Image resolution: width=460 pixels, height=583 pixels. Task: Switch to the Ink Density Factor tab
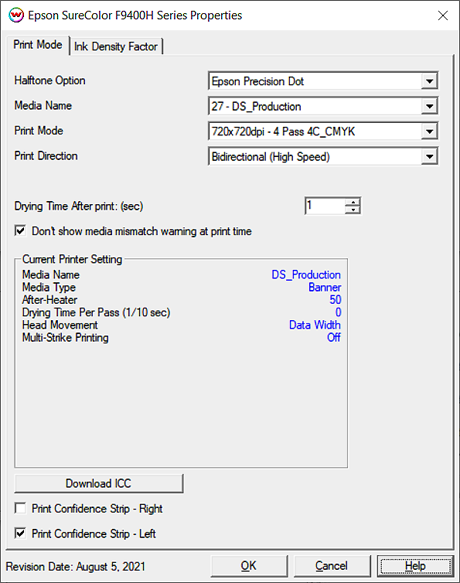tap(116, 46)
